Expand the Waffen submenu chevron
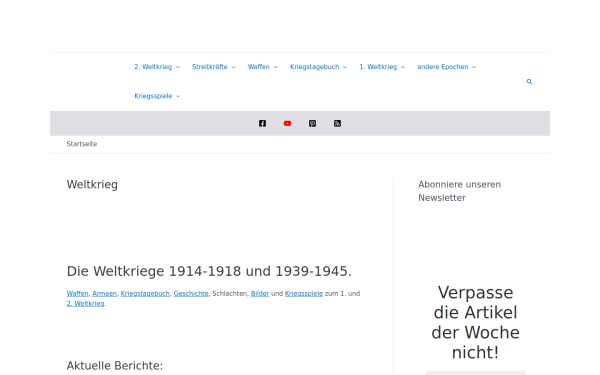Image resolution: width=600 pixels, height=375 pixels. [276, 67]
